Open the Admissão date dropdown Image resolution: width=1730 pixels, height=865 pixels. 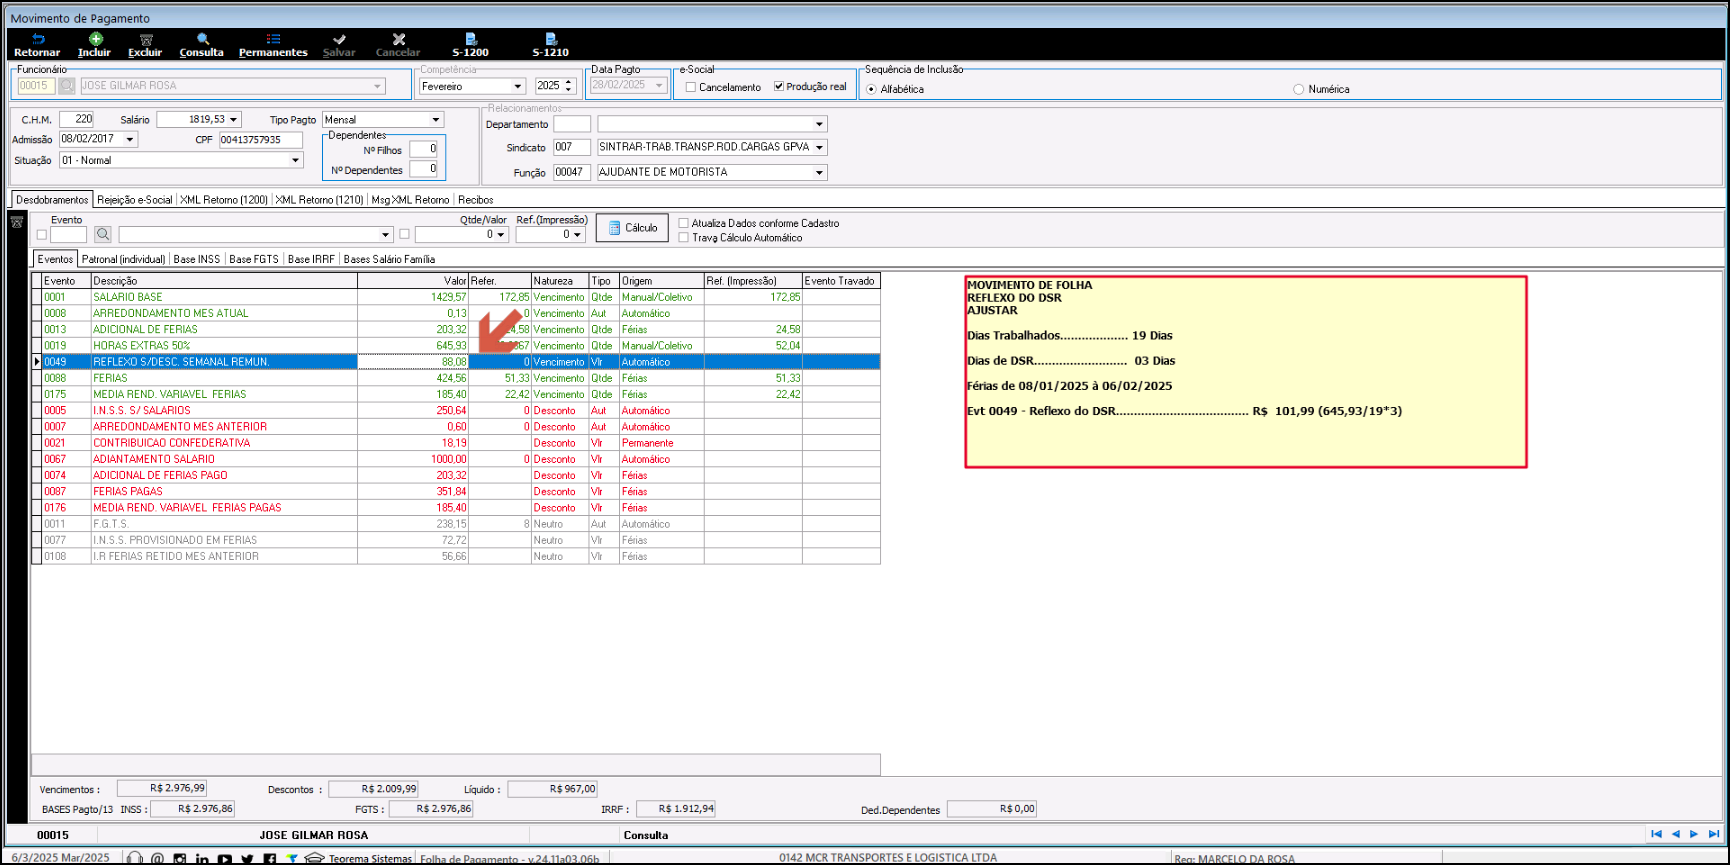pyautogui.click(x=130, y=139)
